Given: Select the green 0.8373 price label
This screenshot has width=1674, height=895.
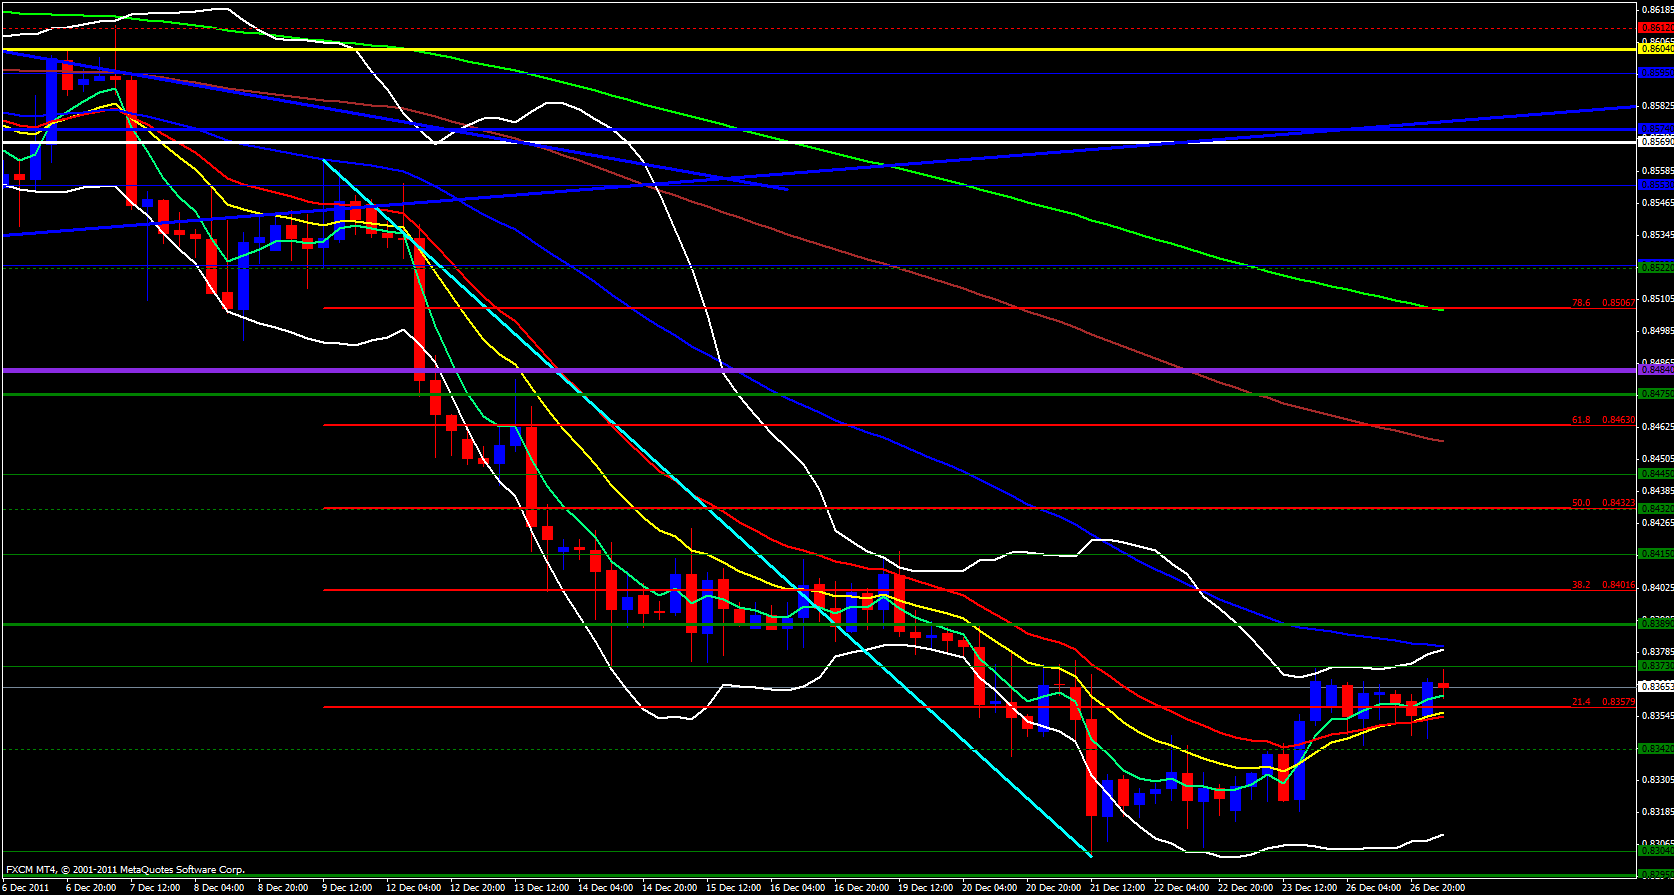Looking at the screenshot, I should click(1656, 666).
